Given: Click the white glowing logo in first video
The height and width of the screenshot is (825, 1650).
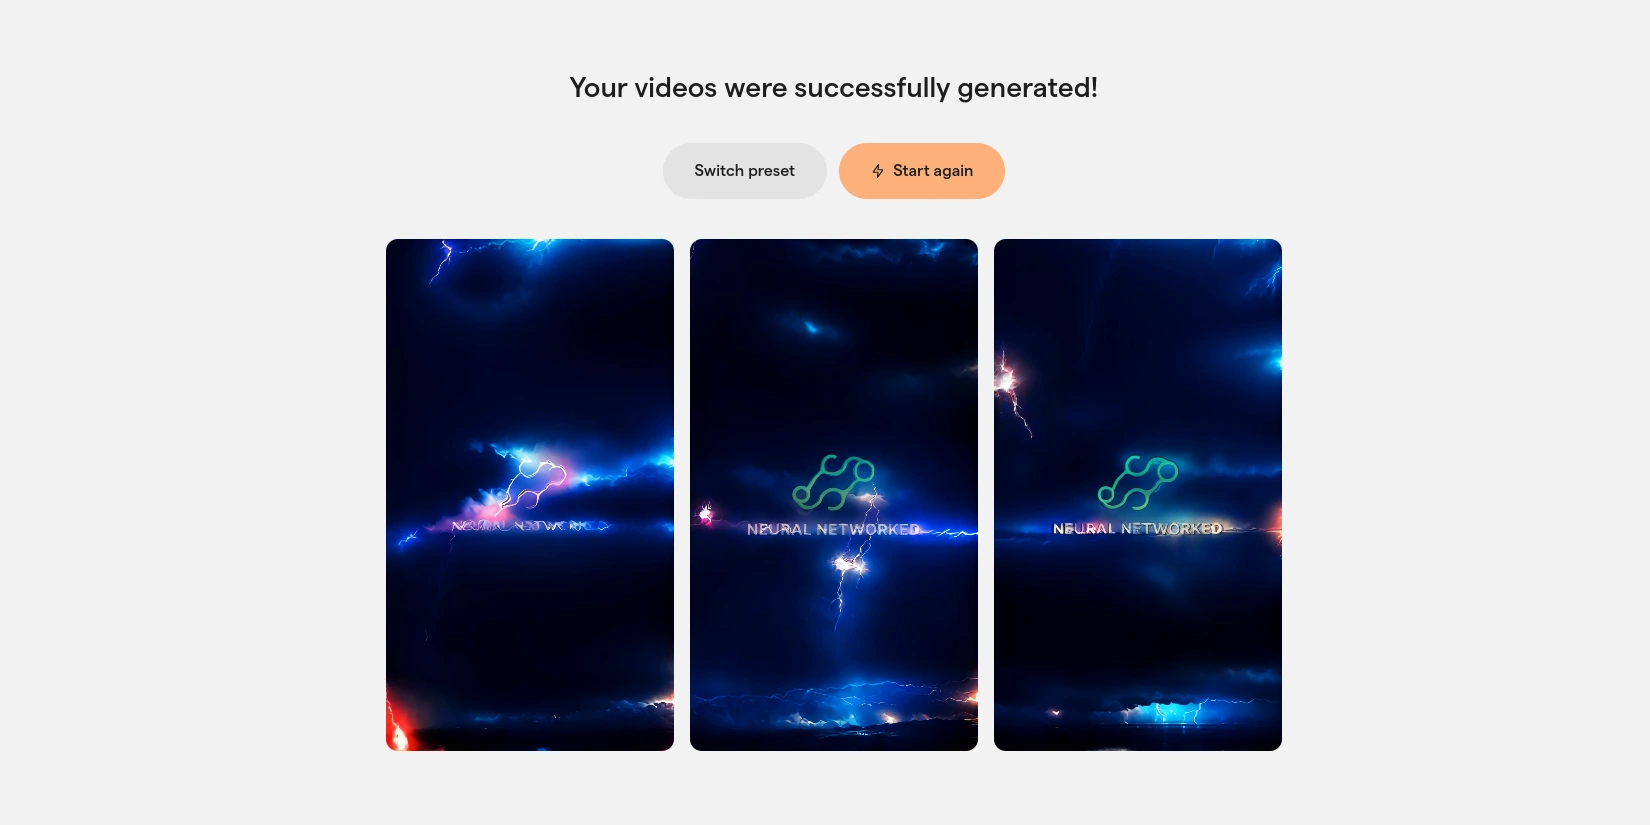Looking at the screenshot, I should point(532,485).
